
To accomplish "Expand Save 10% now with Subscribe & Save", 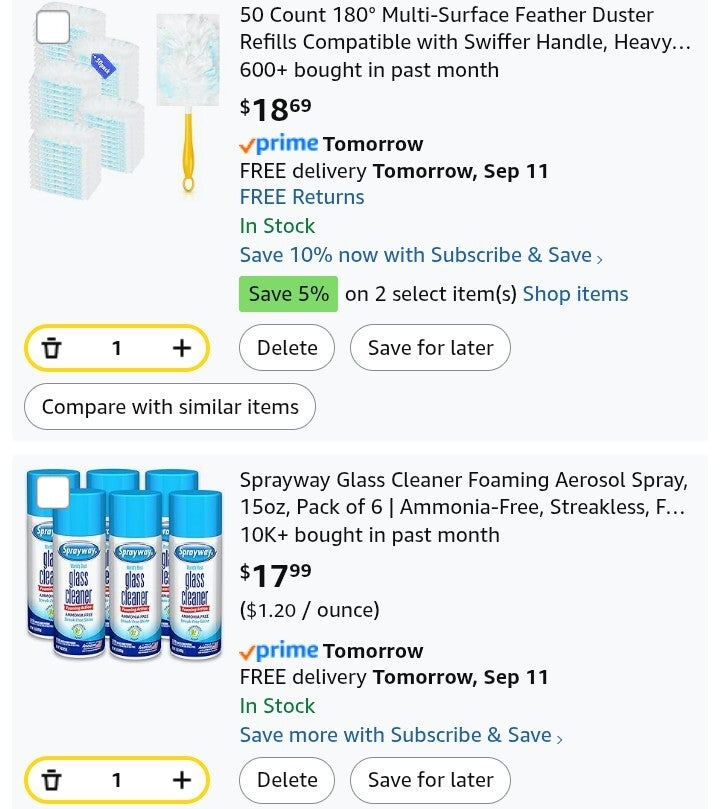I will coord(421,255).
